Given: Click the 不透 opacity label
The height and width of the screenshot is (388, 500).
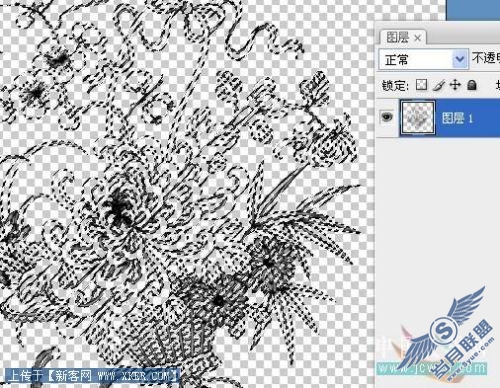Looking at the screenshot, I should tap(486, 59).
